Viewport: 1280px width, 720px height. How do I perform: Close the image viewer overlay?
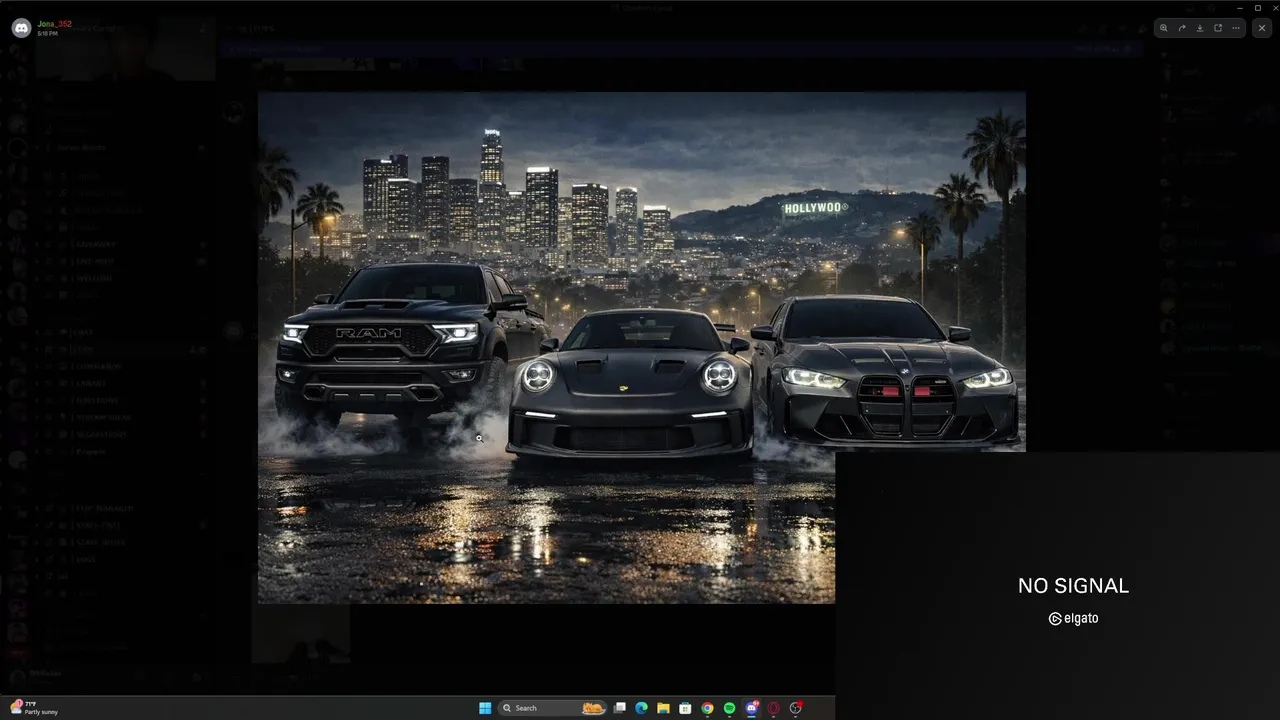[x=1262, y=28]
